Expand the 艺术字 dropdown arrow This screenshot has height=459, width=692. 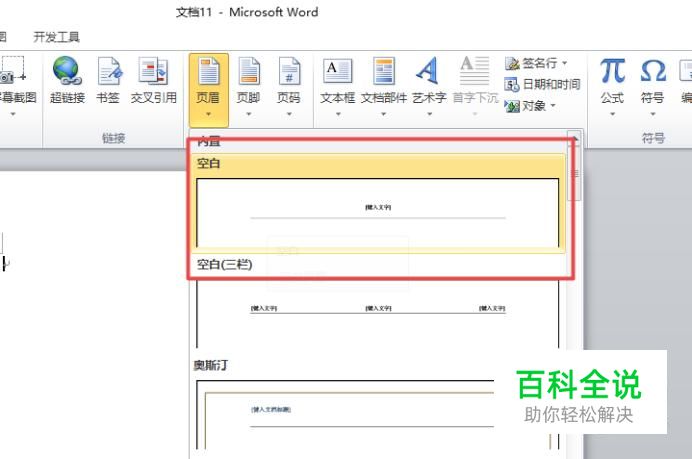[x=429, y=114]
